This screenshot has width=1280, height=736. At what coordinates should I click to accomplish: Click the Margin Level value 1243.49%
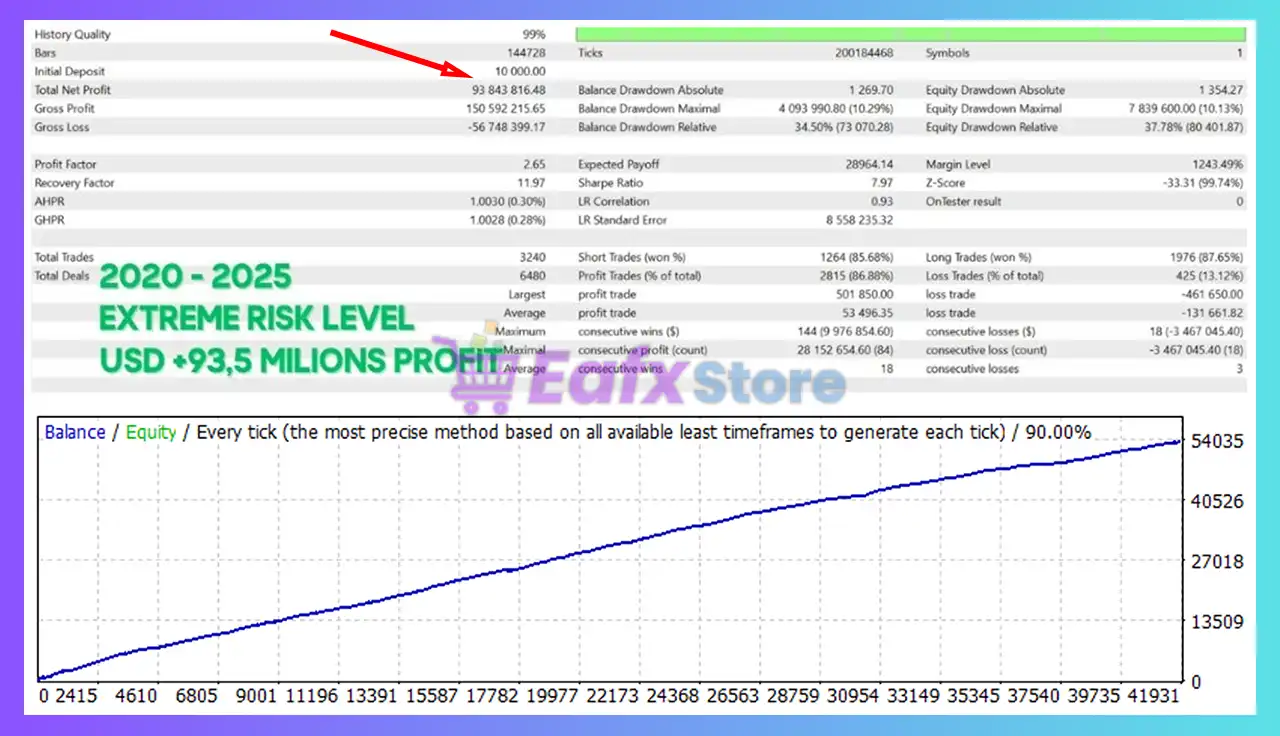pos(1217,164)
